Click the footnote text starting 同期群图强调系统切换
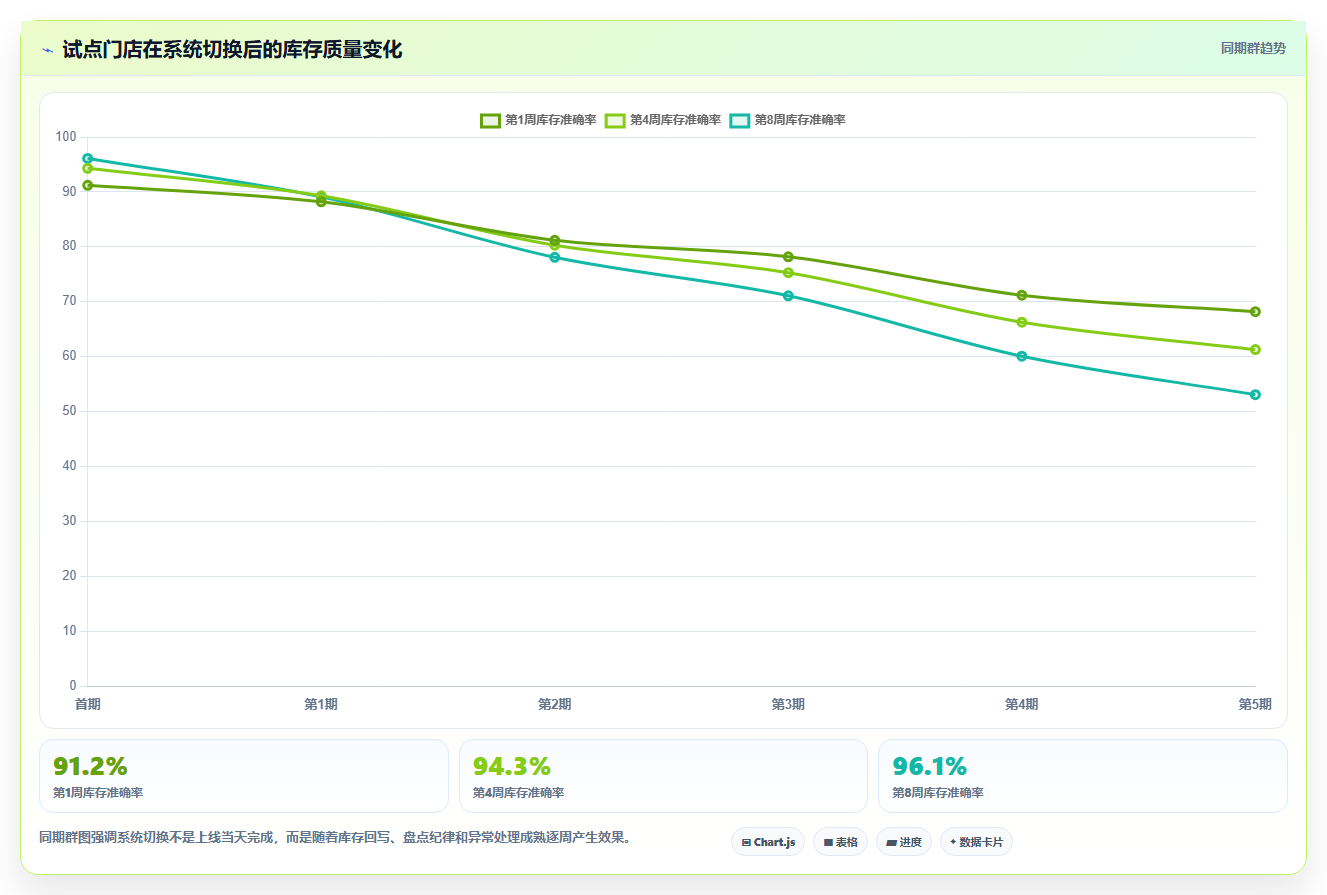1327x895 pixels. pyautogui.click(x=336, y=837)
